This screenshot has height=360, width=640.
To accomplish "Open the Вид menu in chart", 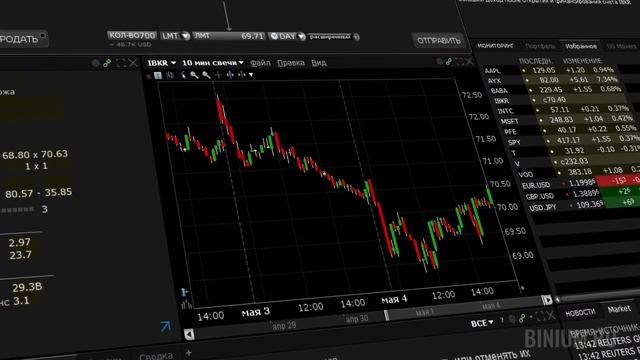I will 319,63.
